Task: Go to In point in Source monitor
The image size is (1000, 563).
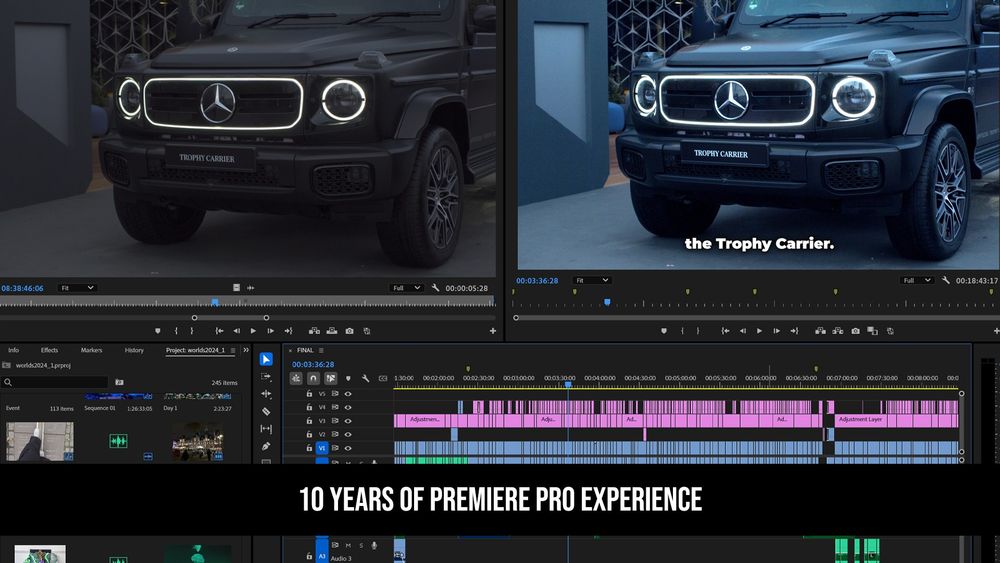Action: [x=219, y=331]
